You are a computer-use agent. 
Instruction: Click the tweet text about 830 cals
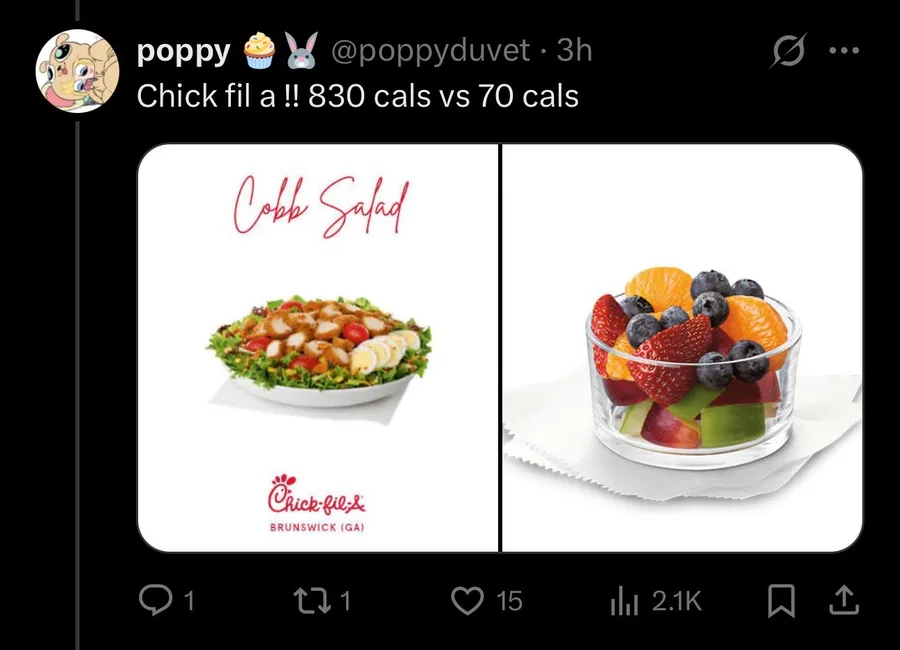pos(357,96)
